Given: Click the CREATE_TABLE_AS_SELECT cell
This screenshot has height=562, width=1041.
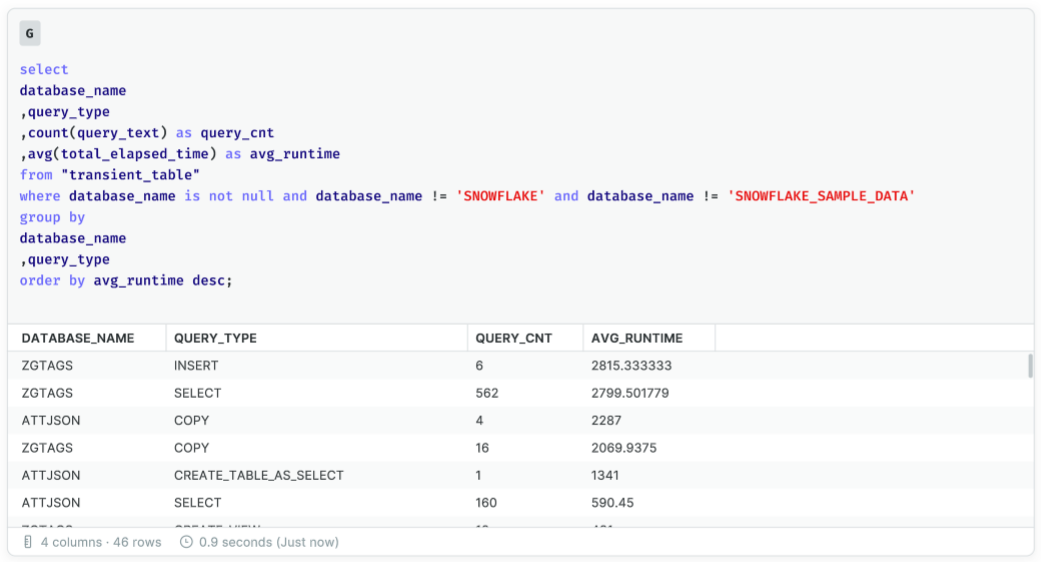Looking at the screenshot, I should [259, 475].
